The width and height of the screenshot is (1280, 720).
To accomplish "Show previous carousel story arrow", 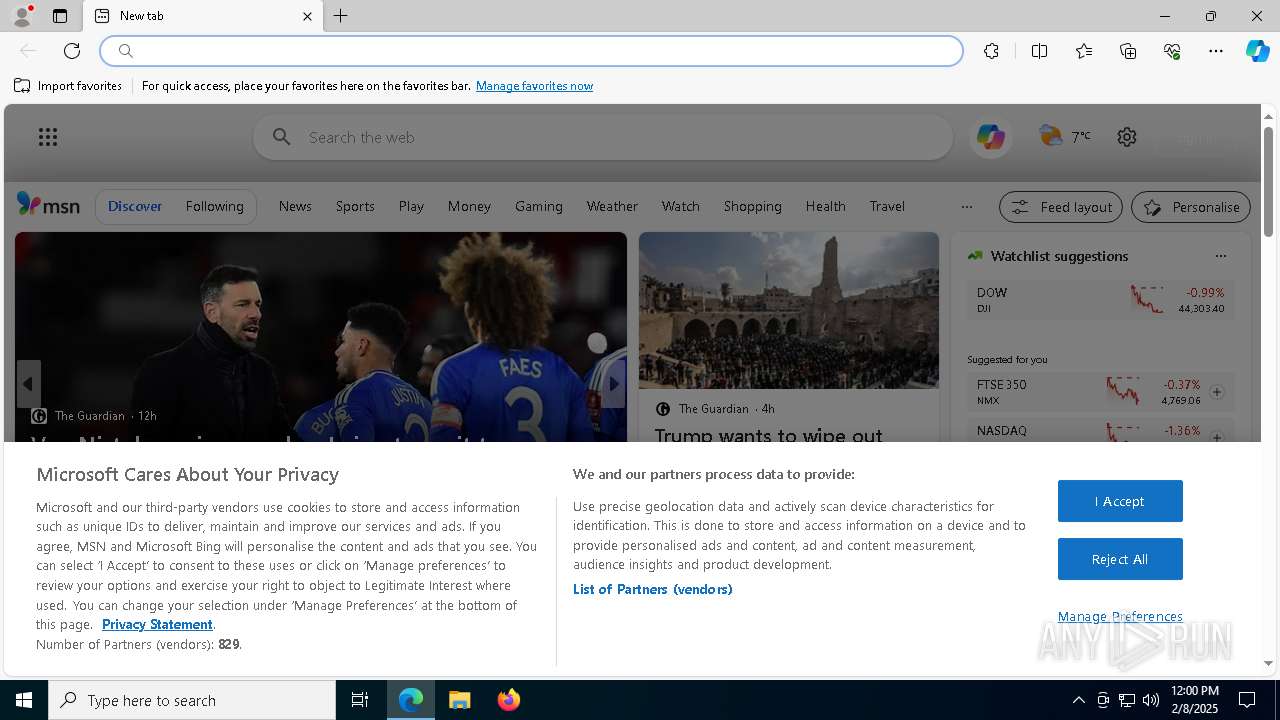I will [x=28, y=384].
